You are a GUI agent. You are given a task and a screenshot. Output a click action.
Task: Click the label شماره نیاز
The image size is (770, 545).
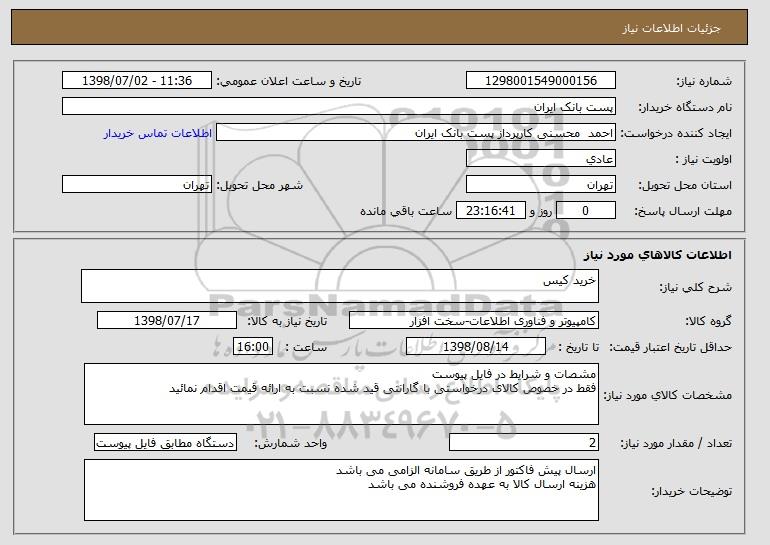704,81
